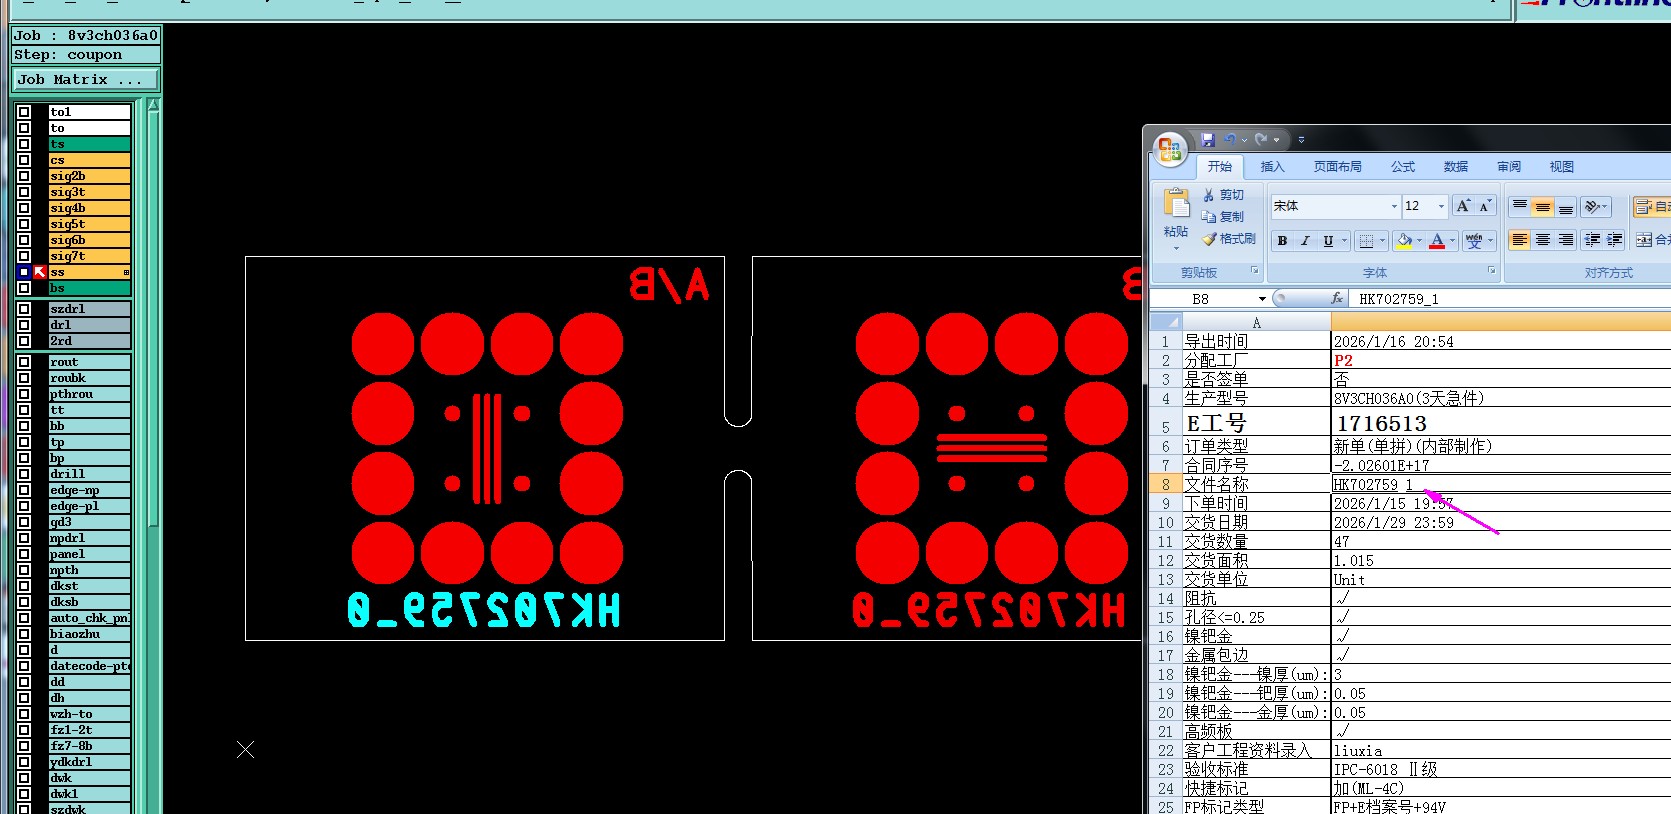Toggle the cs layer checkbox
This screenshot has width=1671, height=814.
coord(24,160)
